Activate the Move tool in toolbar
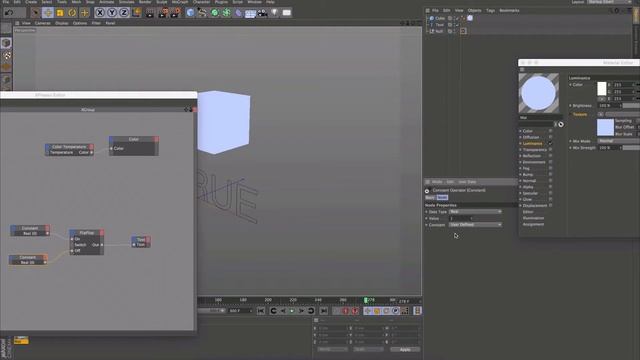 coord(48,13)
